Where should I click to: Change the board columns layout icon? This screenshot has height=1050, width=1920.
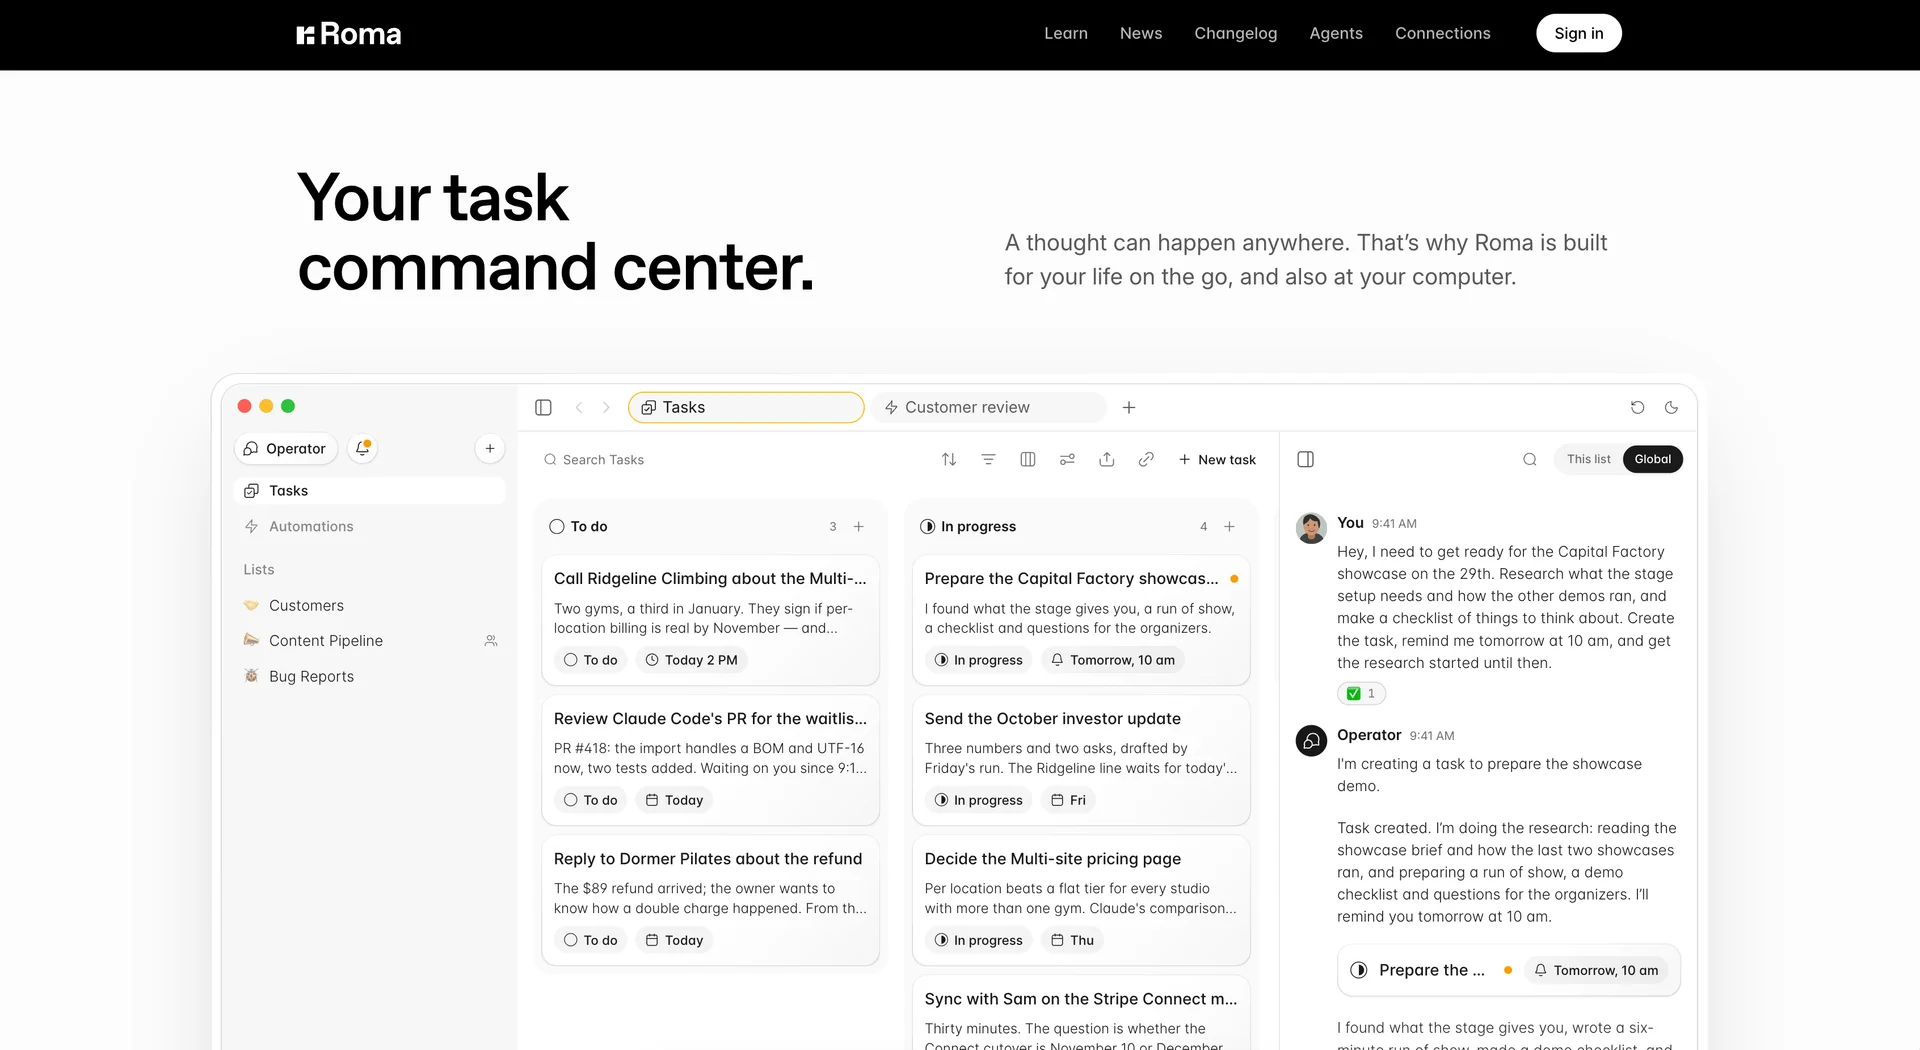[x=1027, y=459]
